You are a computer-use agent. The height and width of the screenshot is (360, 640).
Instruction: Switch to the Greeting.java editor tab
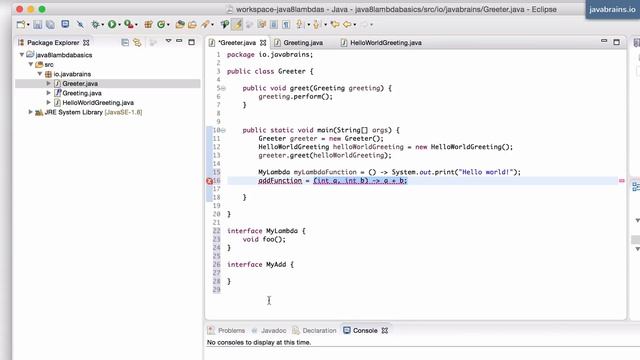[303, 42]
